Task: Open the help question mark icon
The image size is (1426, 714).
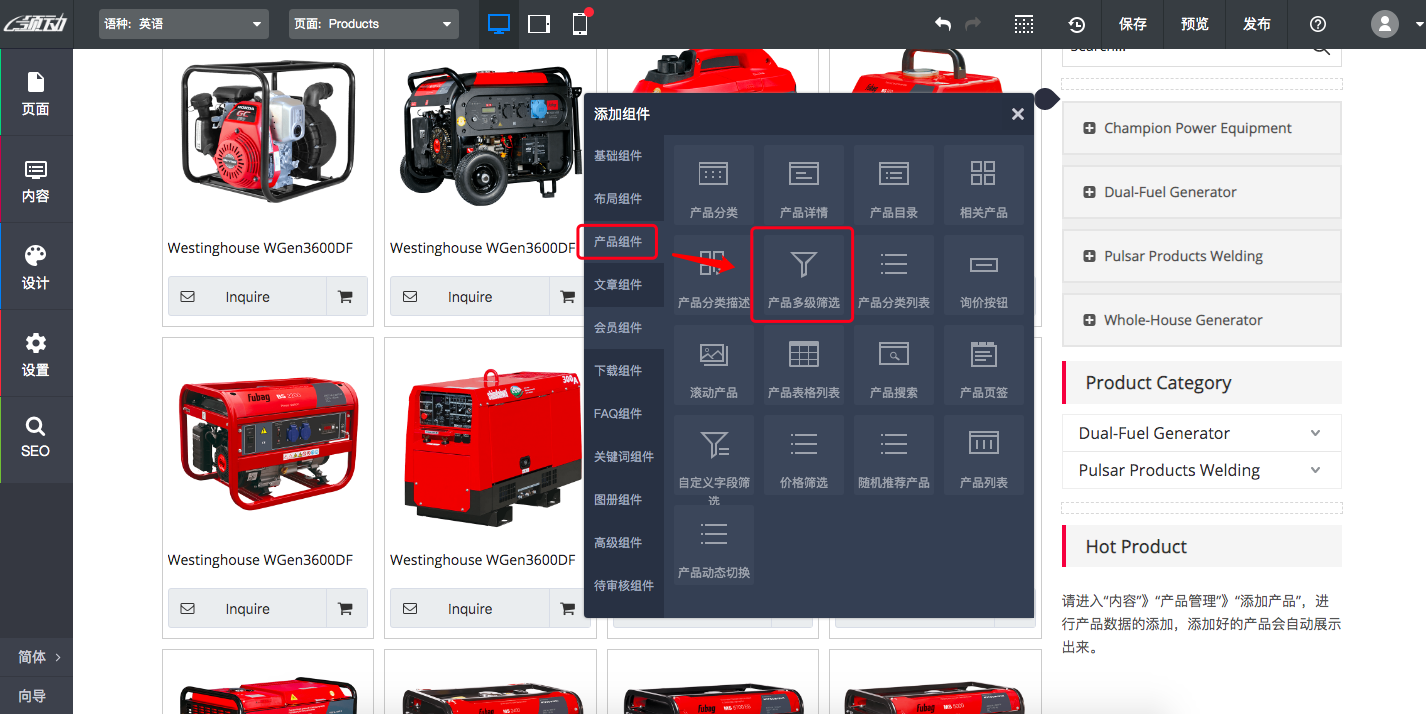Action: [x=1318, y=24]
